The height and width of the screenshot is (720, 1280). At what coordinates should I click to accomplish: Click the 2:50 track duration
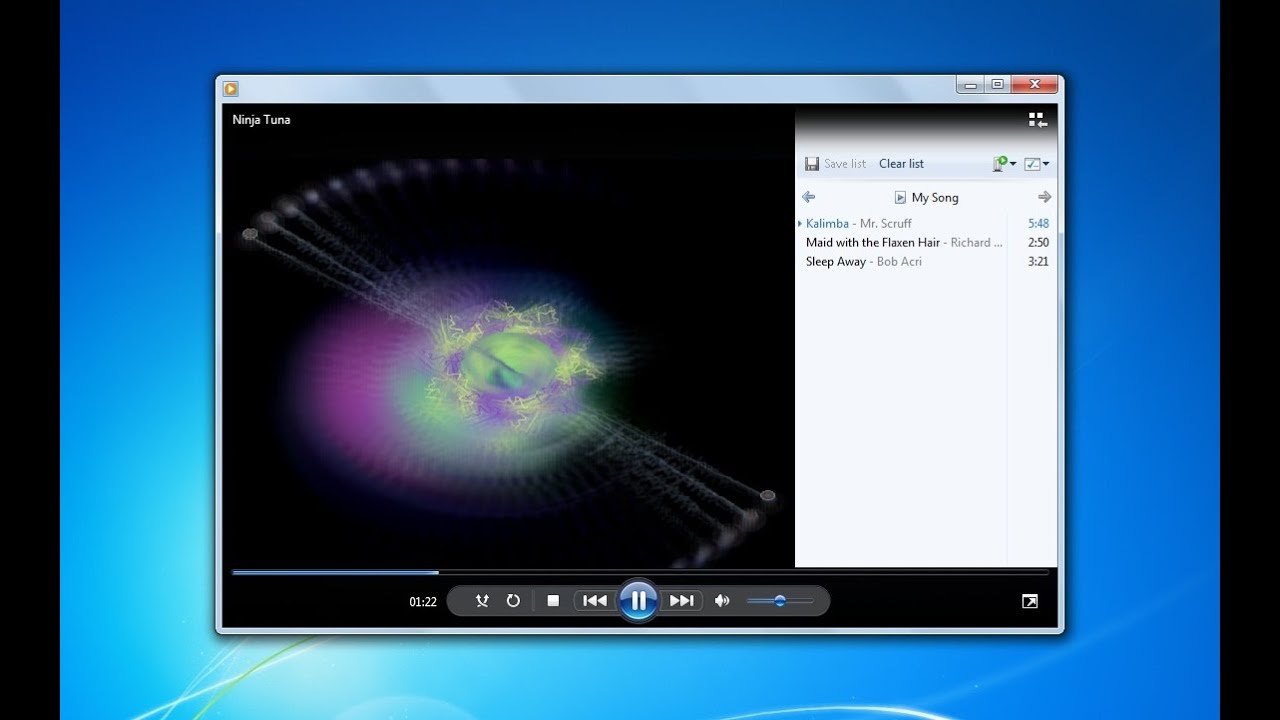tap(1038, 242)
